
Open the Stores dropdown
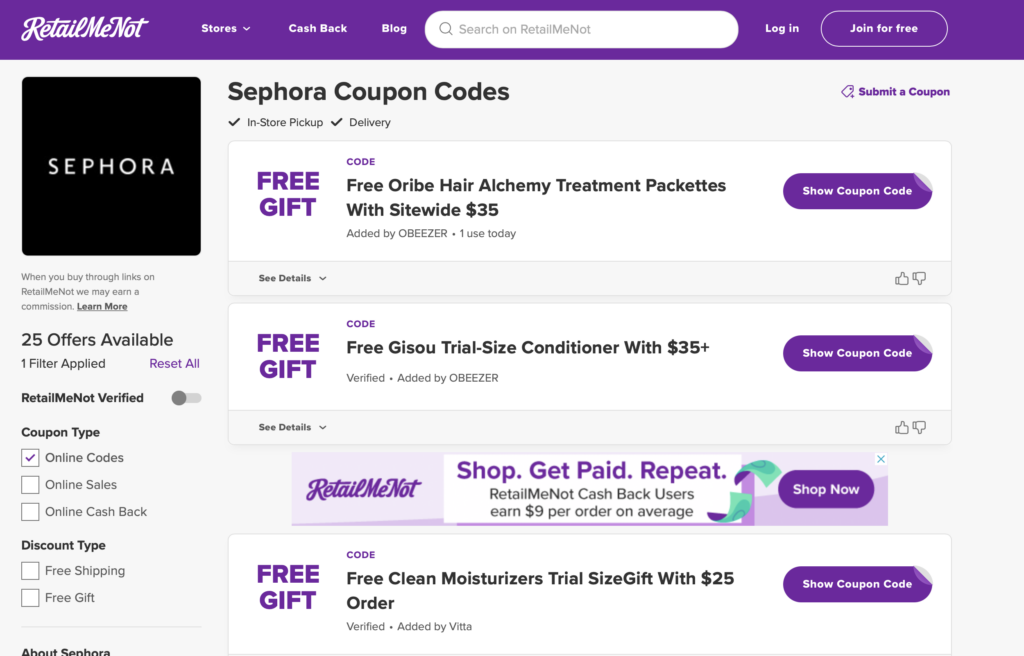pyautogui.click(x=225, y=28)
